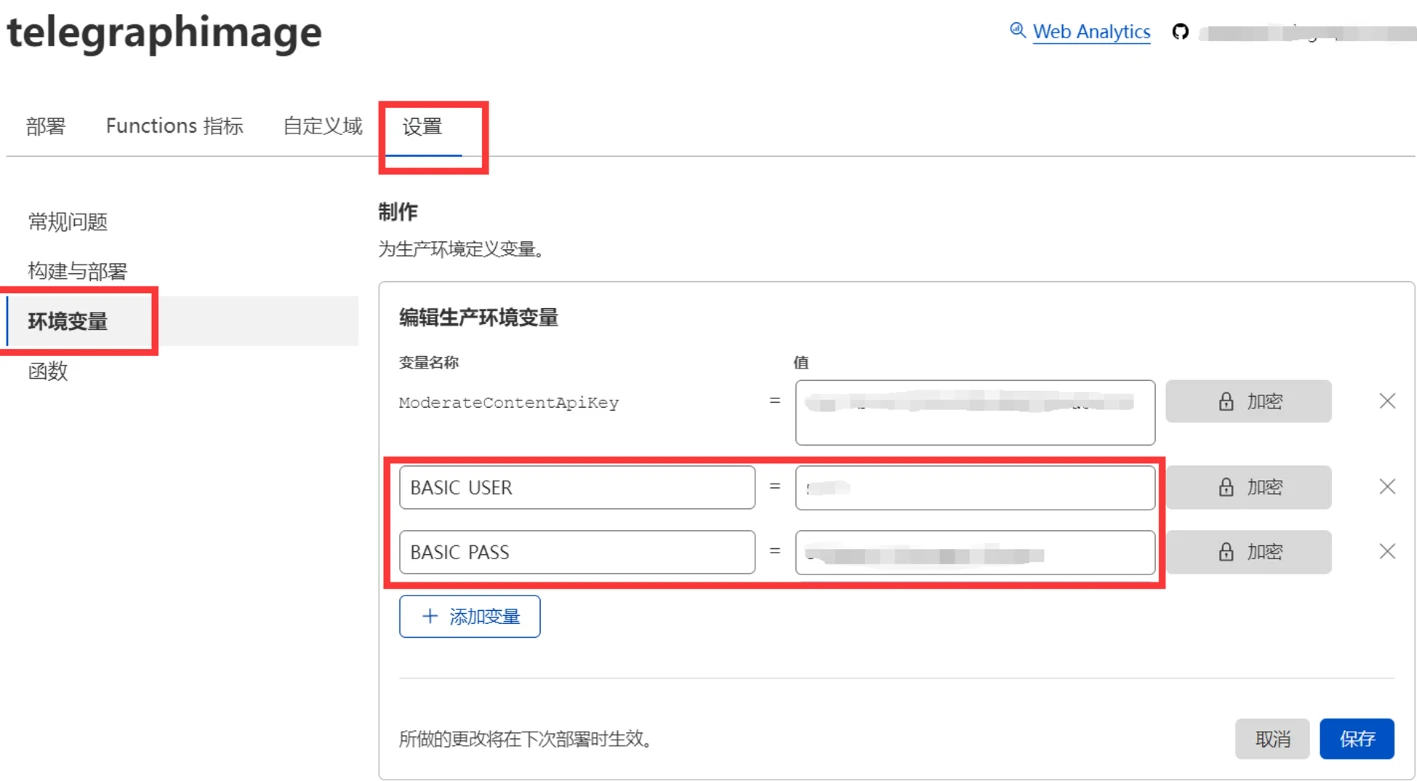Save environment variables with 保存

point(1356,739)
